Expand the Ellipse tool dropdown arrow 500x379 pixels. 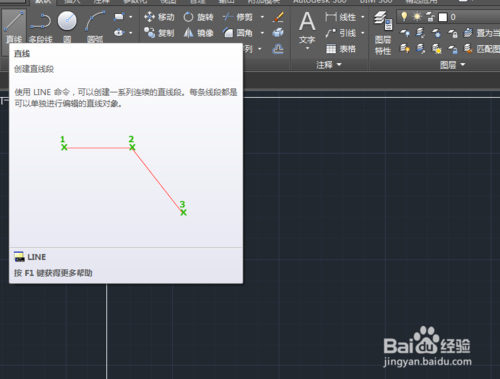[x=130, y=33]
